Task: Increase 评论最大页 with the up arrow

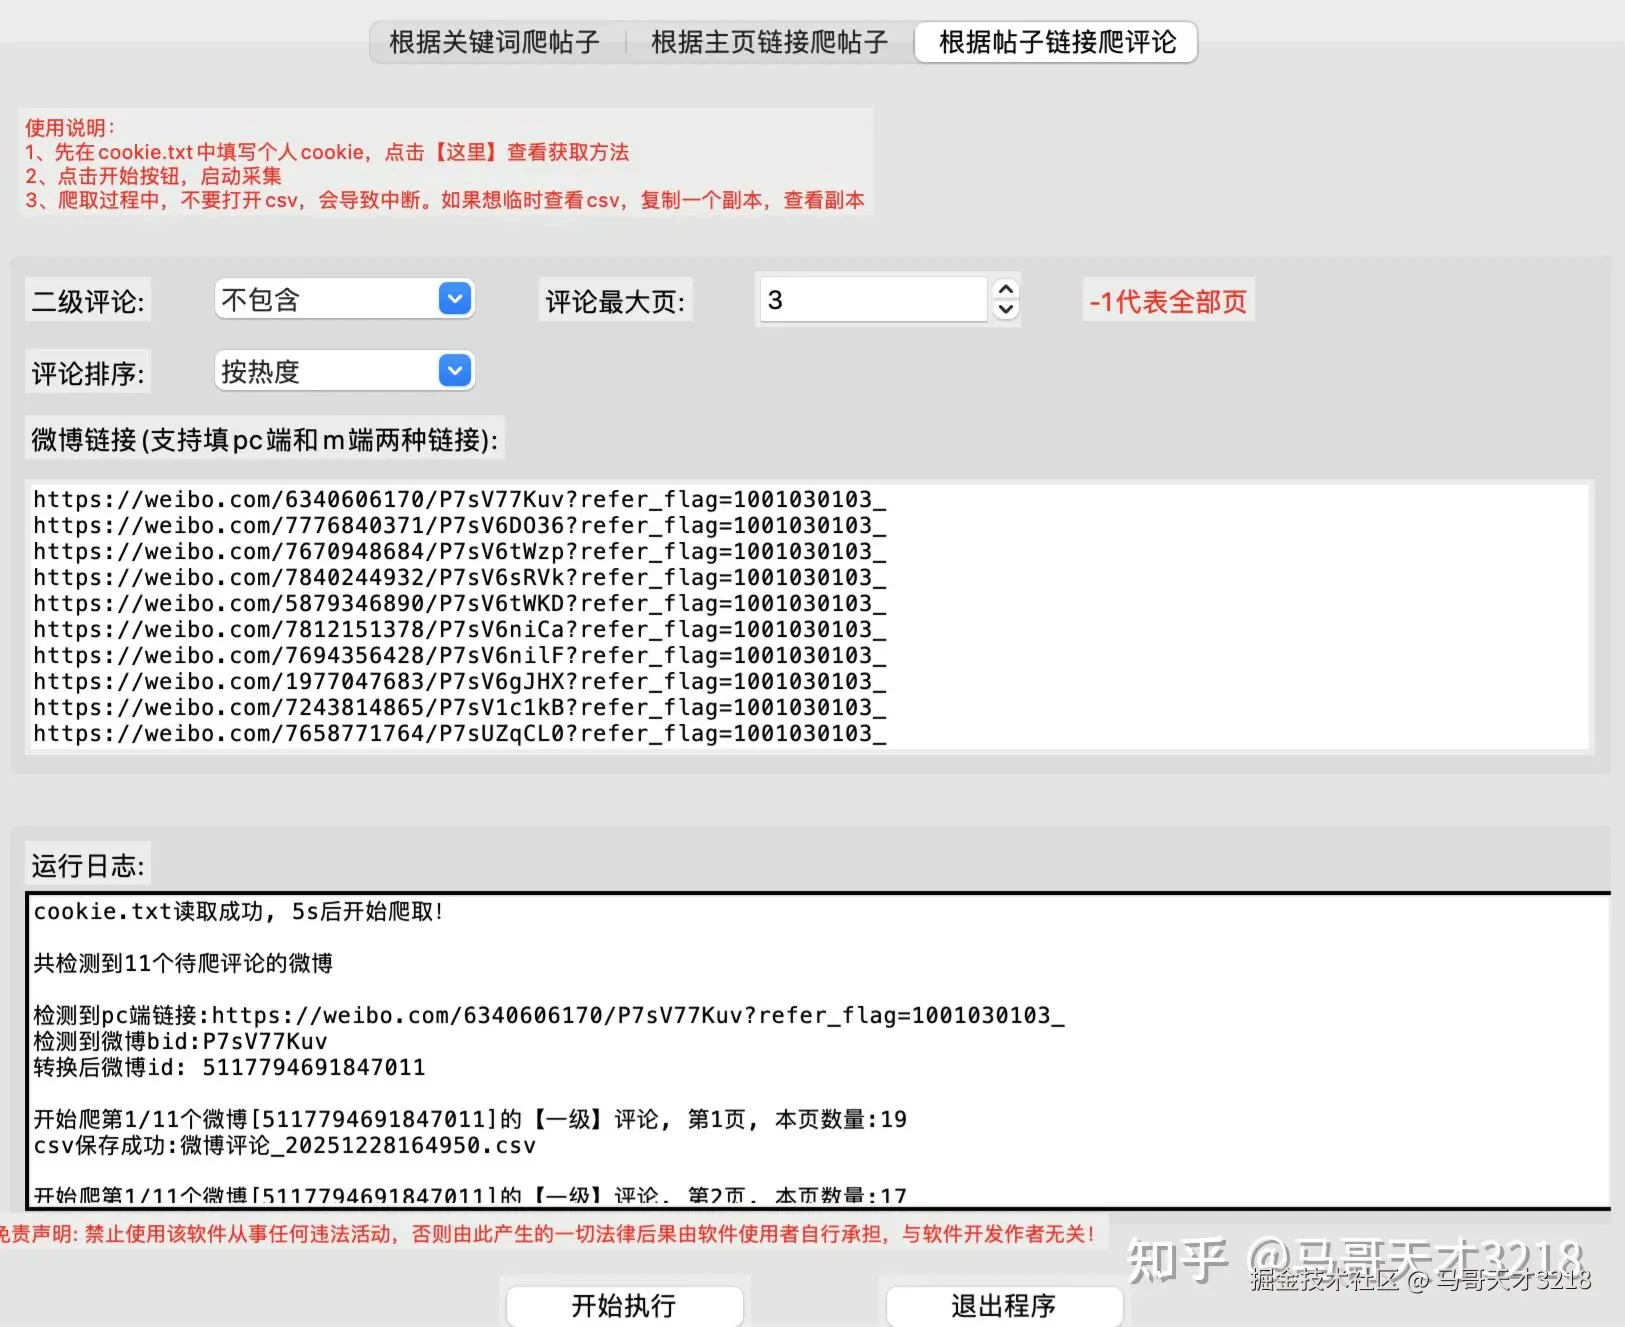Action: [1006, 288]
